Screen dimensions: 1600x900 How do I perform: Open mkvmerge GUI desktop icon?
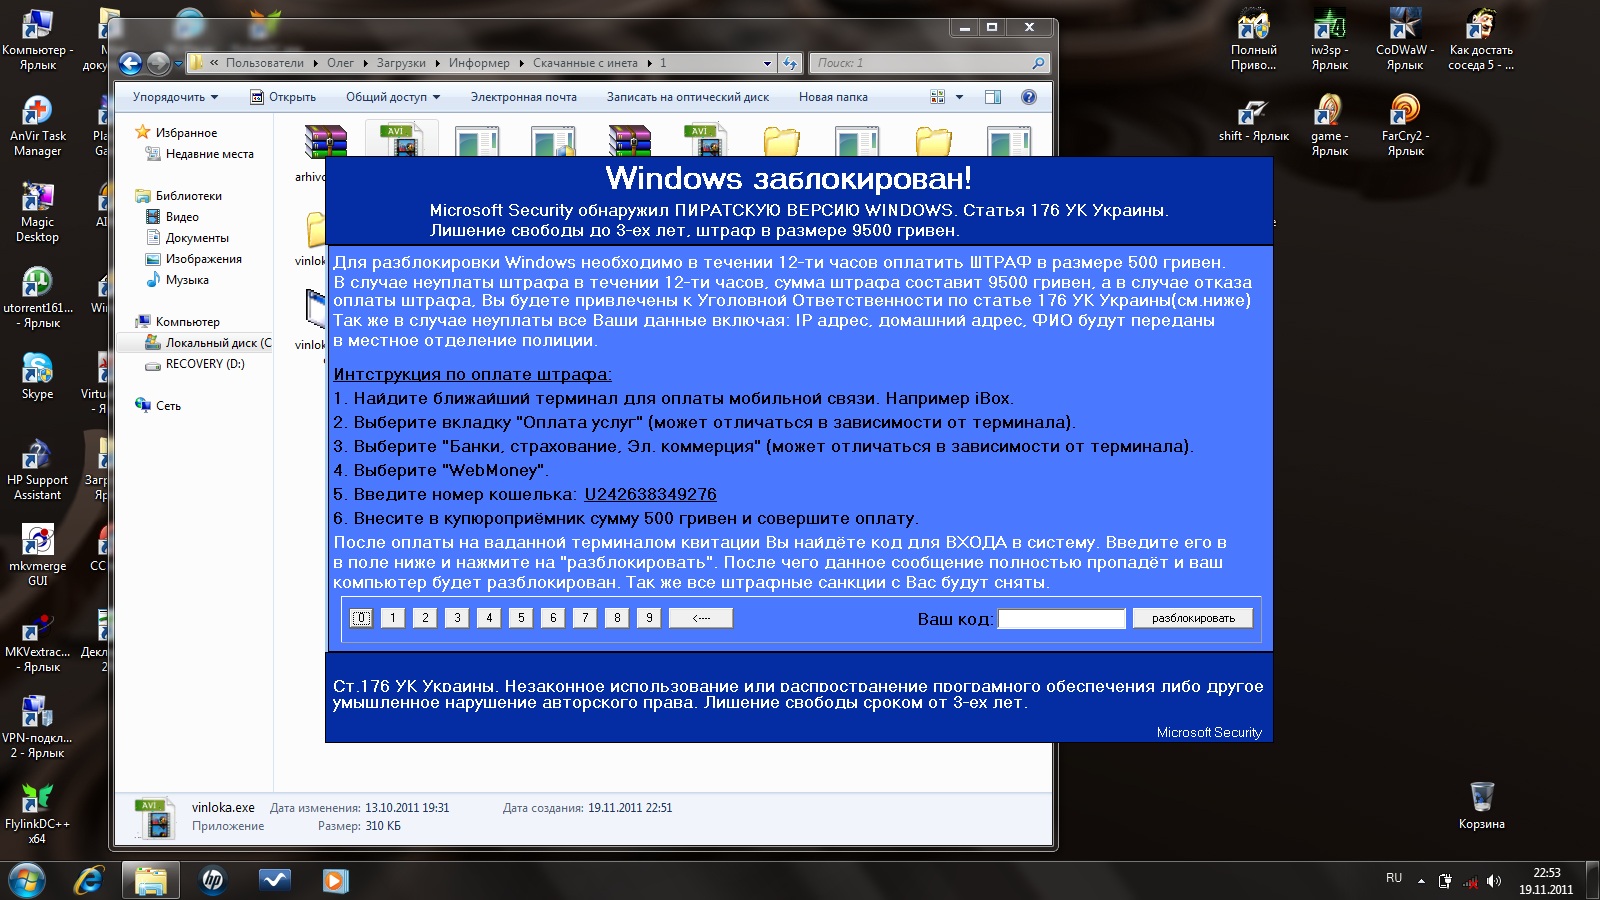click(37, 556)
